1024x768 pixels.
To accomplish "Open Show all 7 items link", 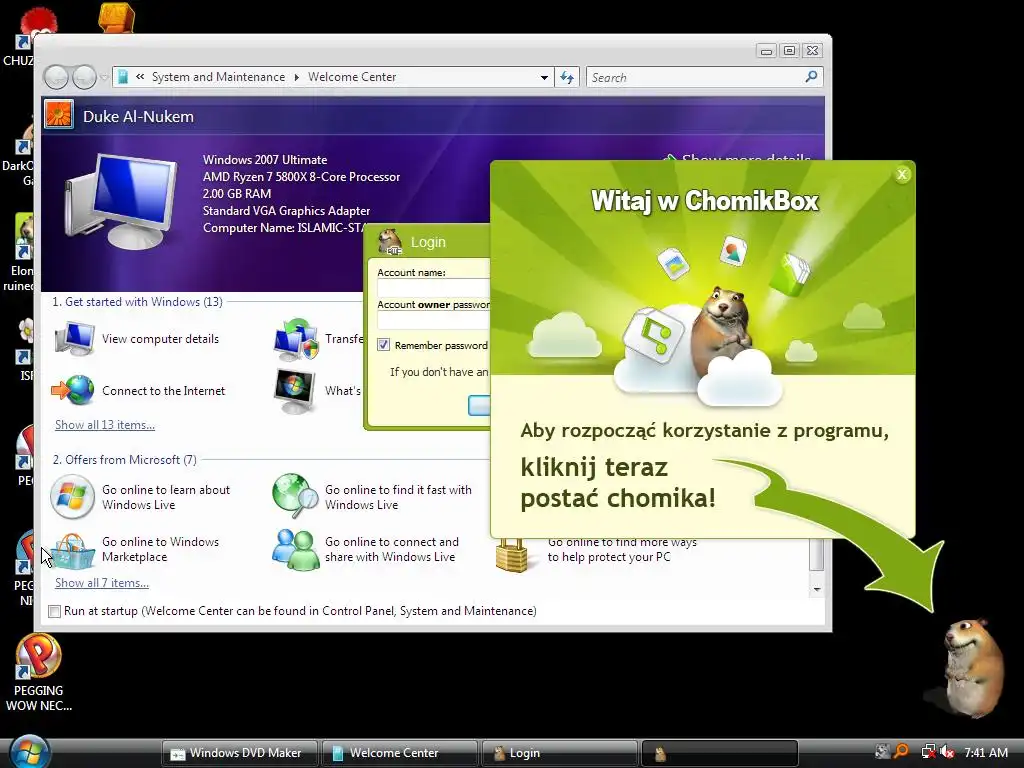I will click(x=102, y=583).
